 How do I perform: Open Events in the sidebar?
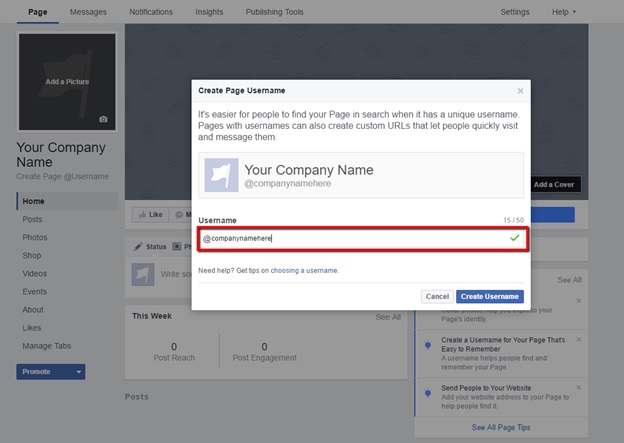click(x=34, y=291)
